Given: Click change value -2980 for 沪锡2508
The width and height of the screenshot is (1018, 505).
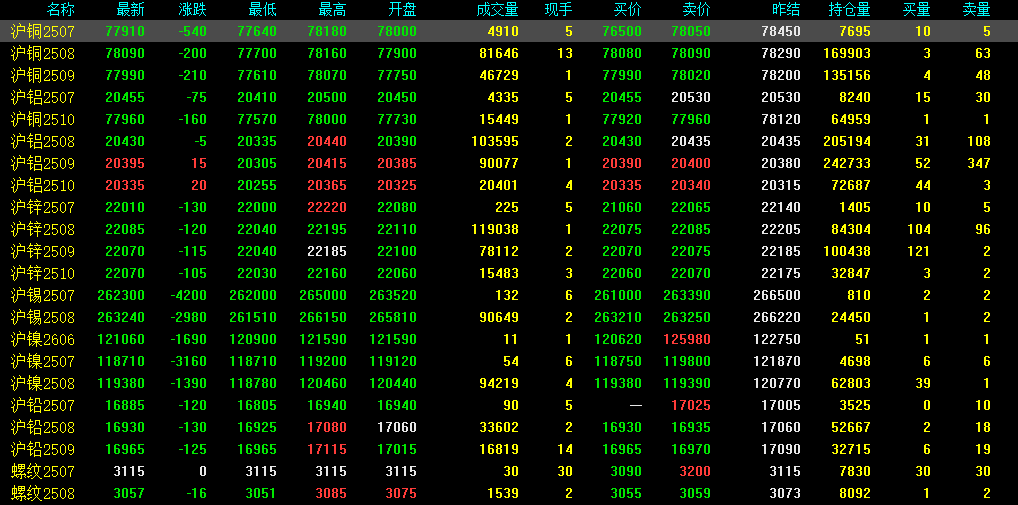Looking at the screenshot, I should click(x=188, y=317).
